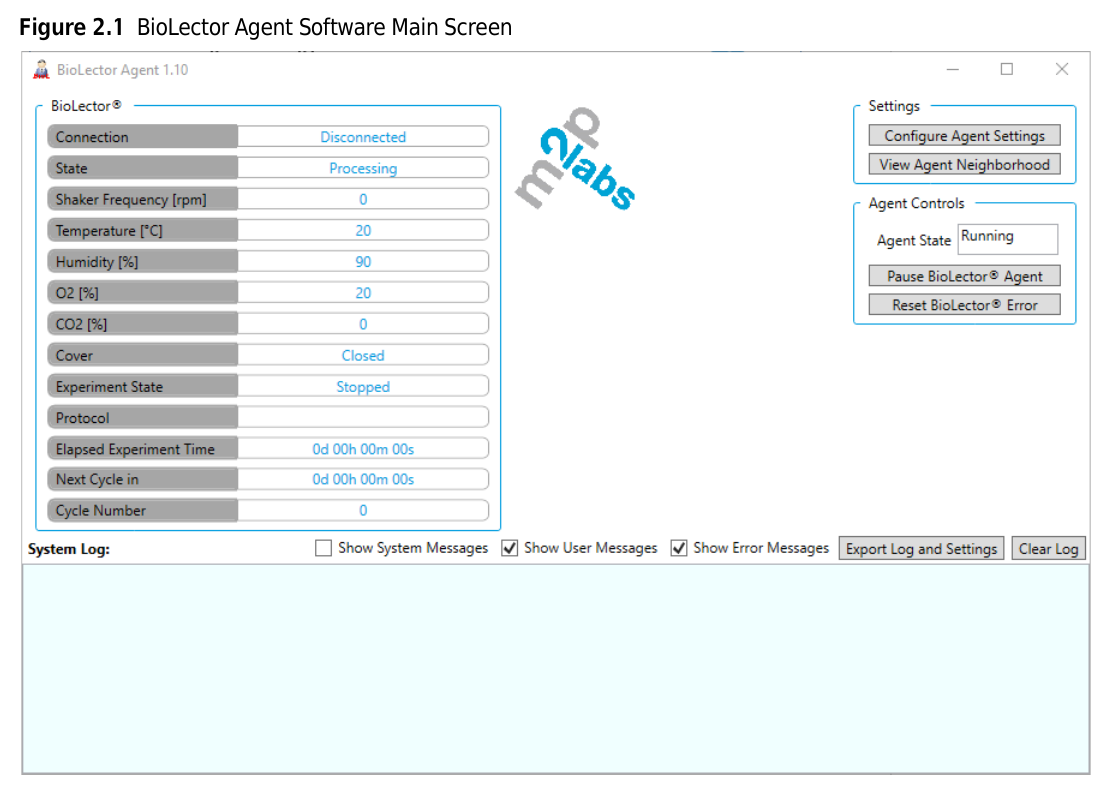Minimize the BioLector Agent window

point(952,69)
